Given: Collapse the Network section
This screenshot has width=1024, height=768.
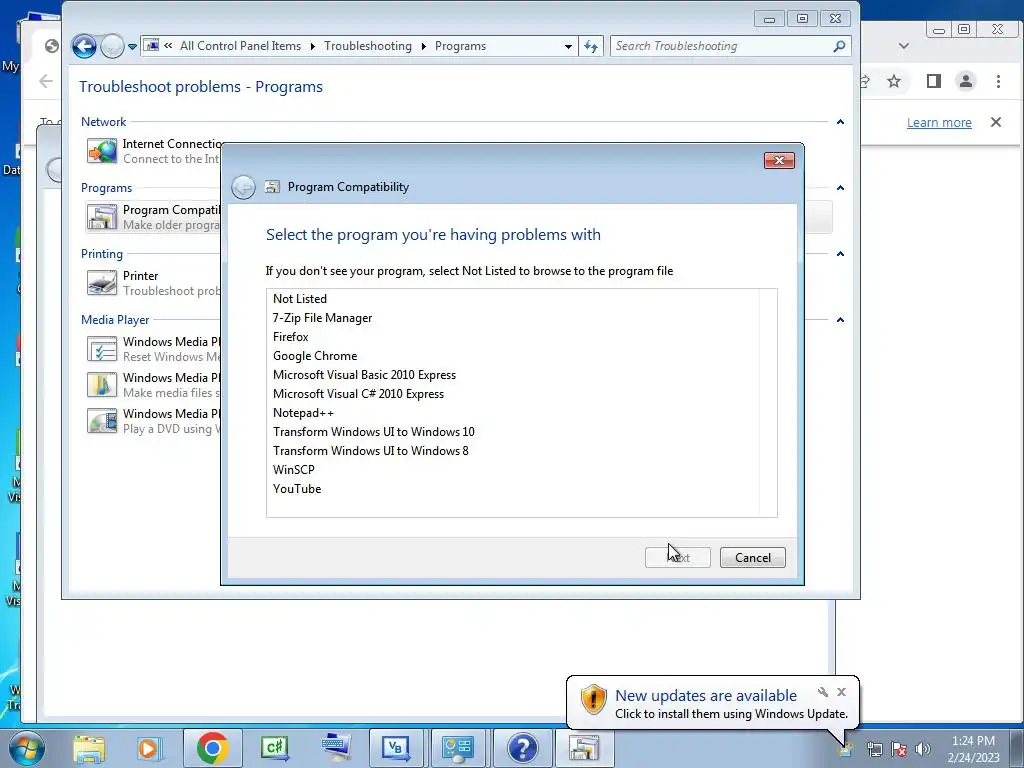Looking at the screenshot, I should 840,122.
